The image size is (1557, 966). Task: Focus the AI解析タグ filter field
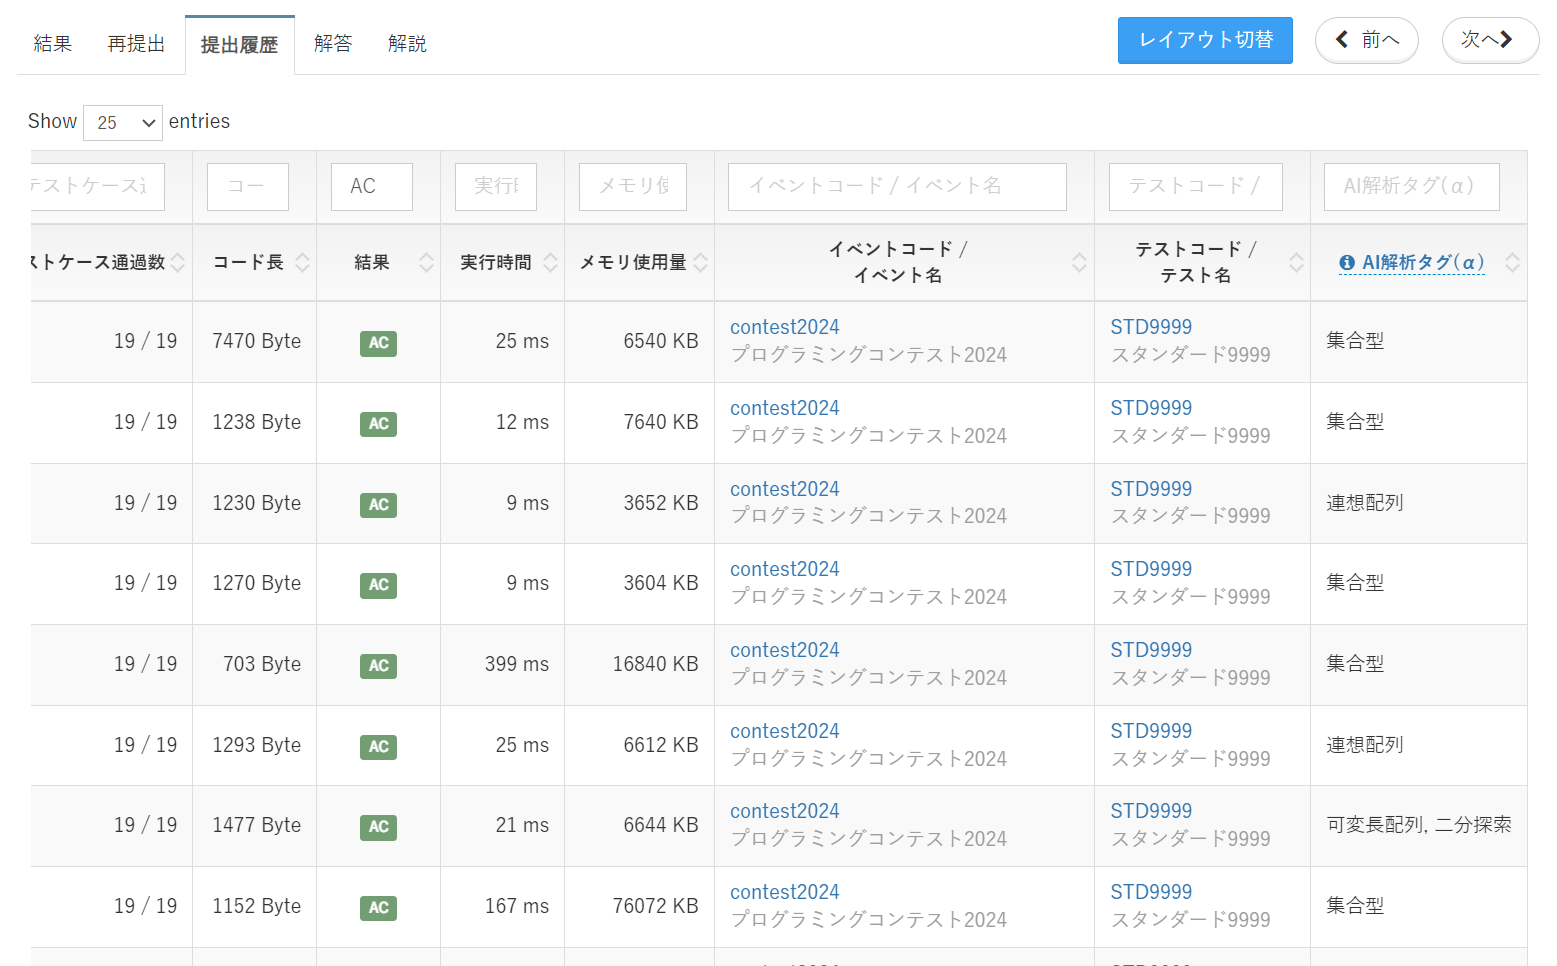coord(1411,187)
